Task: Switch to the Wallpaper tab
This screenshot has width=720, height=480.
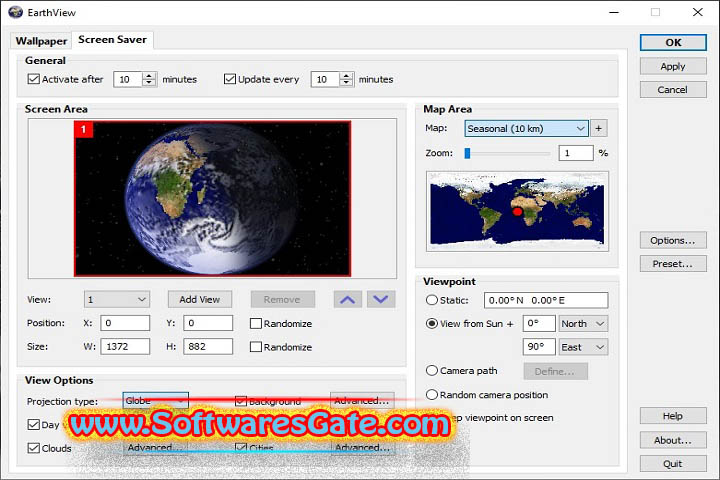Action: click(41, 41)
